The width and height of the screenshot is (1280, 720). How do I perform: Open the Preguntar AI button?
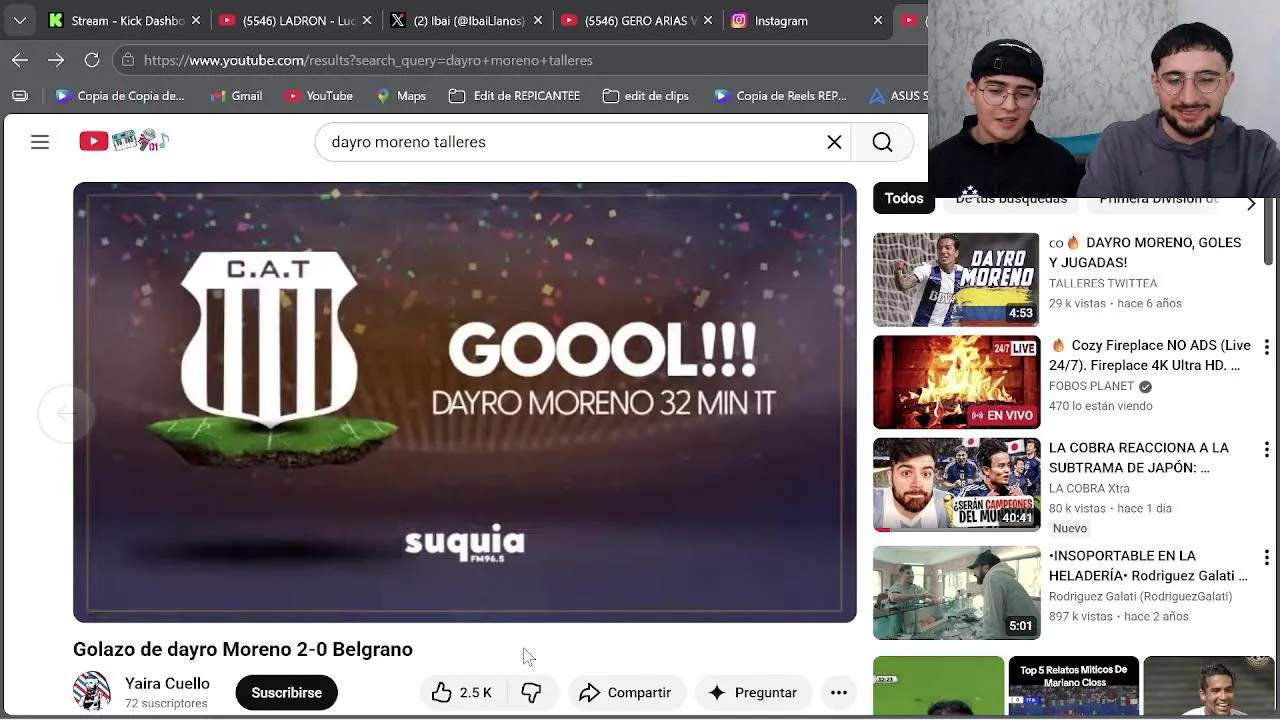(753, 692)
